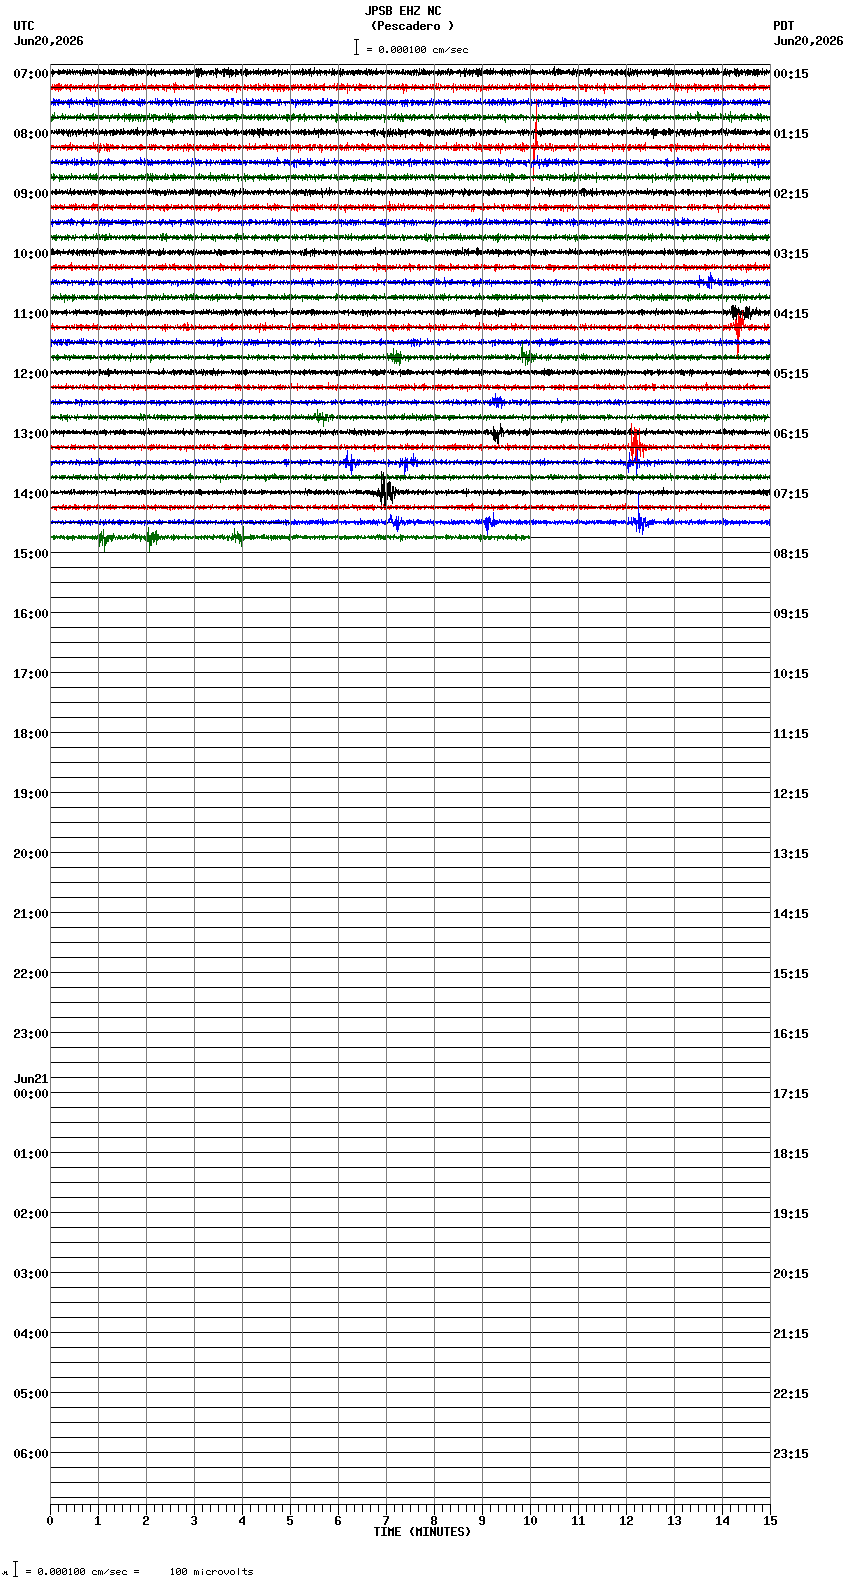Click the 'UTC' header label
Viewport: 850px width, 1584px height.
click(24, 26)
